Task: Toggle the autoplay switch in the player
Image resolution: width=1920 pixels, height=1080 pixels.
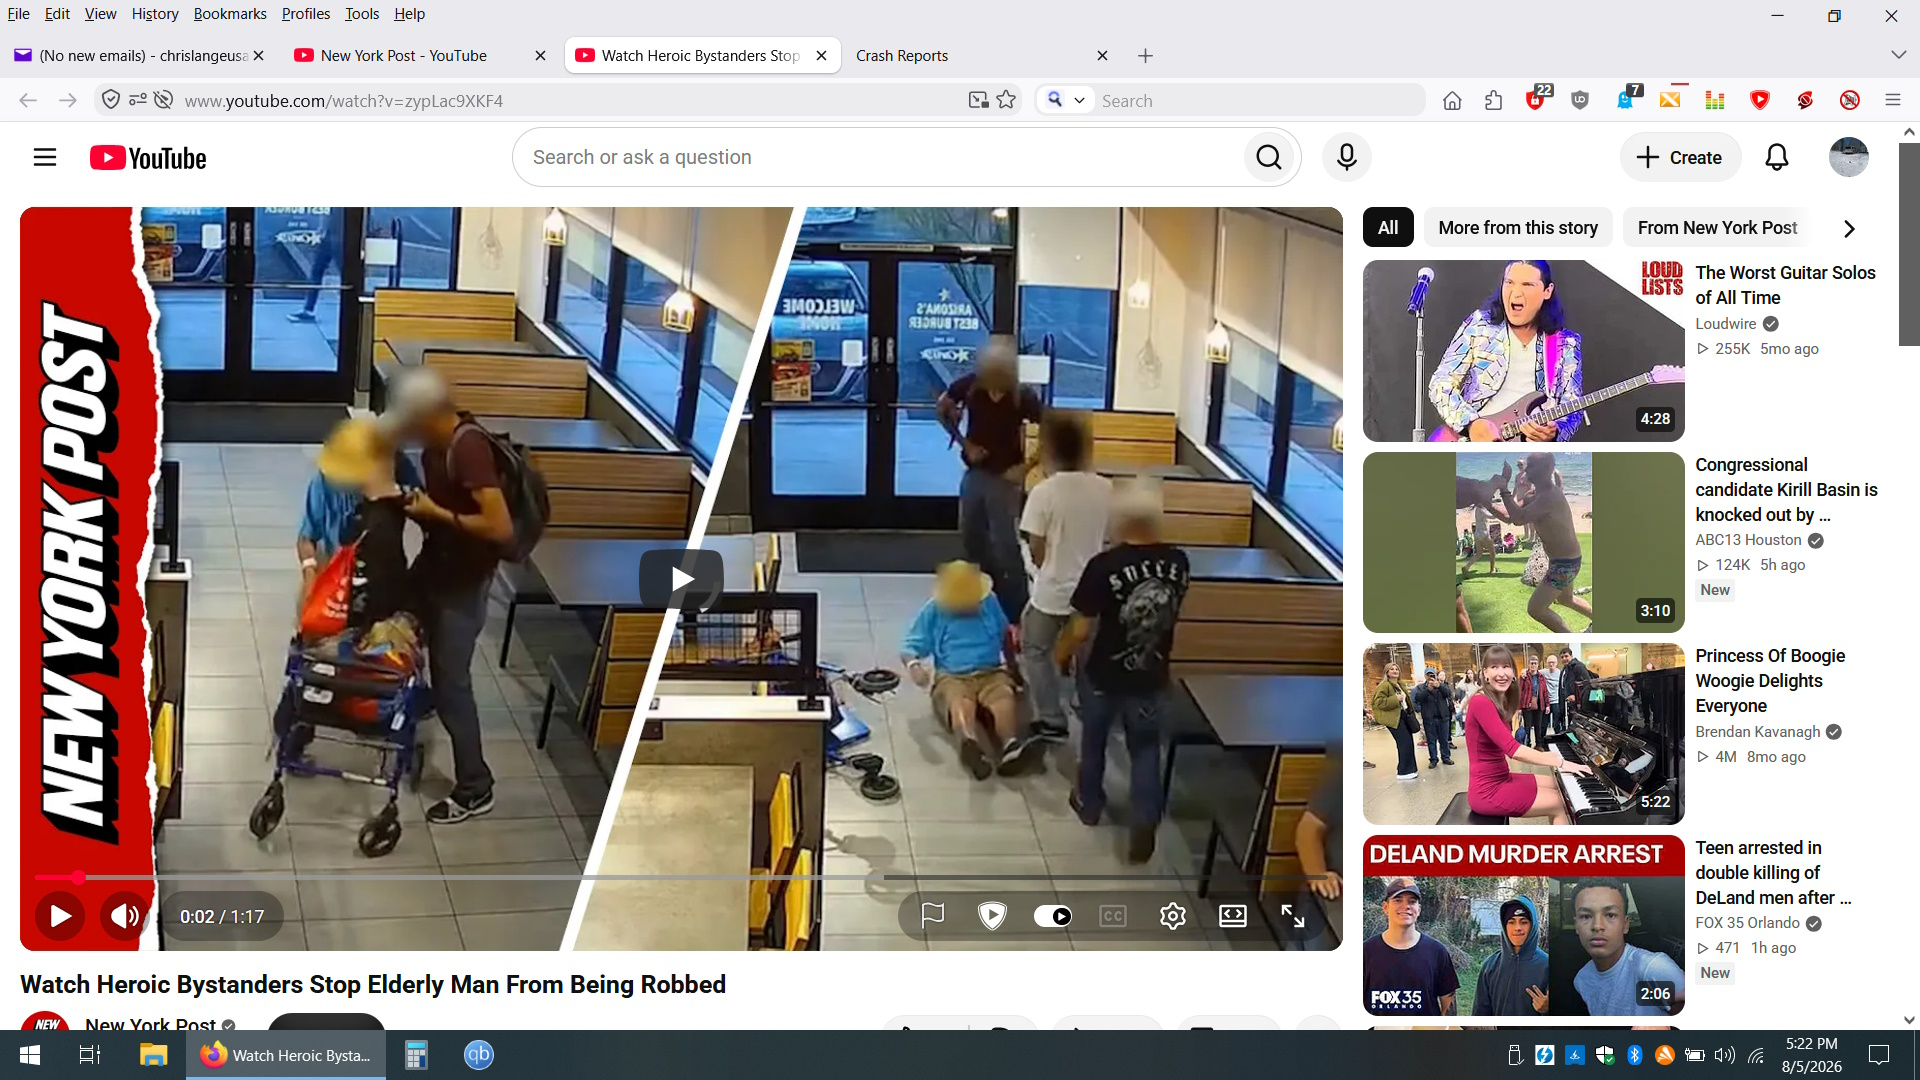Action: pyautogui.click(x=1052, y=916)
